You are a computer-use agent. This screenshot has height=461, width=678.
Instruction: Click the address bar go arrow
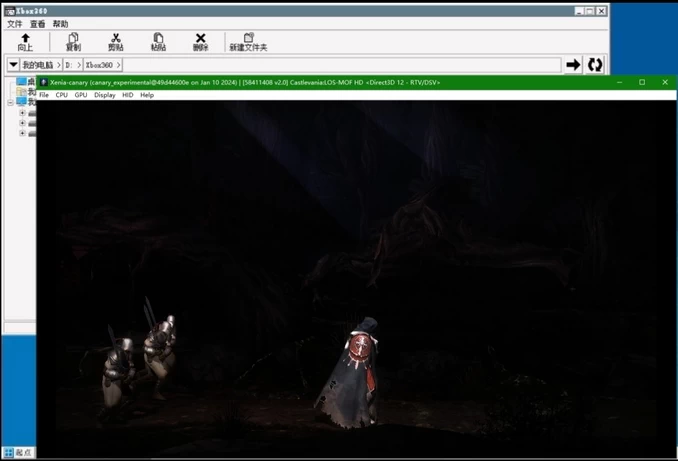pos(573,65)
